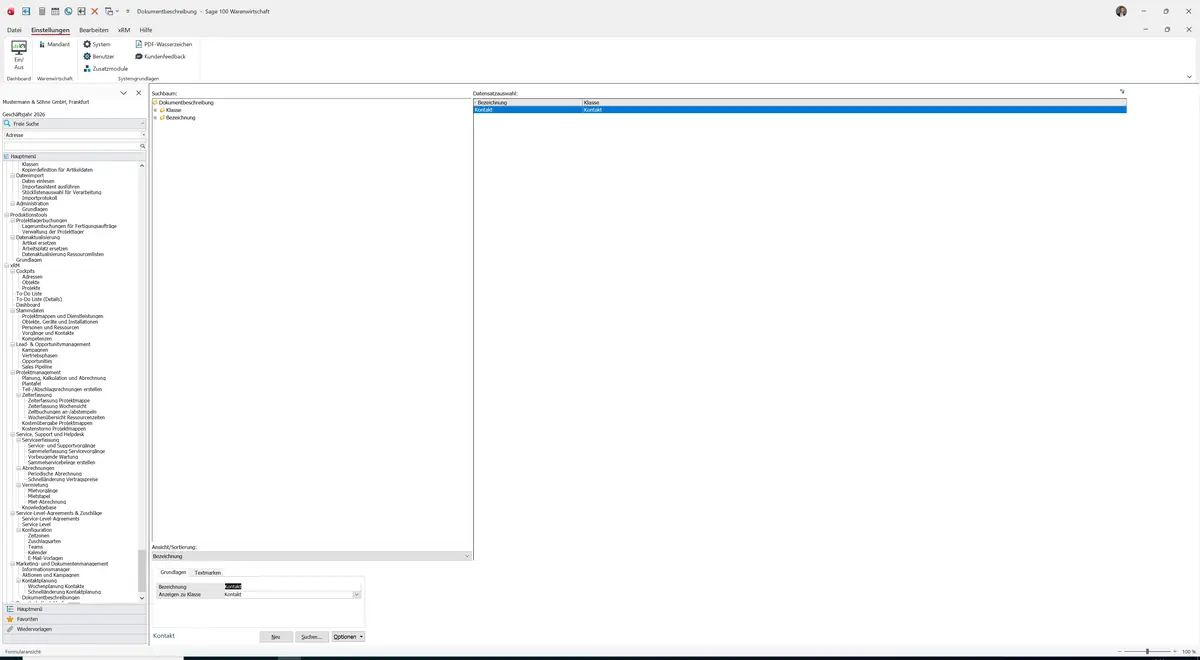Collapse the Projektmanagement tree node

[x=13, y=372]
